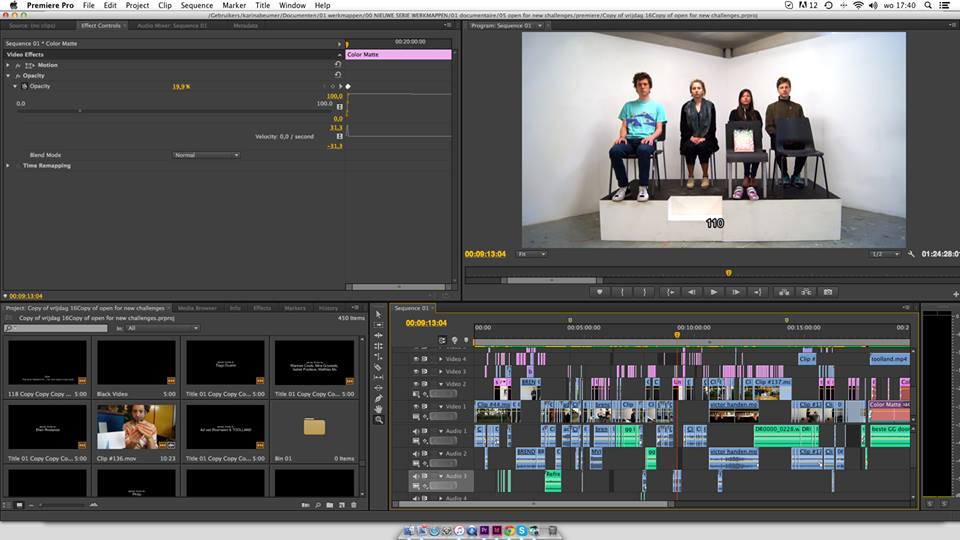Play the program monitor
This screenshot has width=960, height=540.
tap(714, 292)
